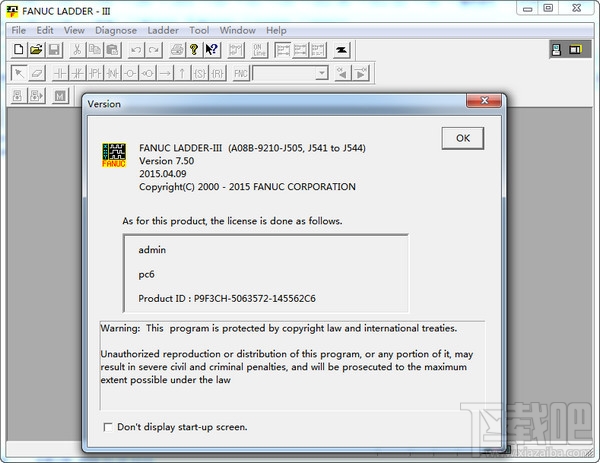Open the Window menu

pyautogui.click(x=237, y=30)
